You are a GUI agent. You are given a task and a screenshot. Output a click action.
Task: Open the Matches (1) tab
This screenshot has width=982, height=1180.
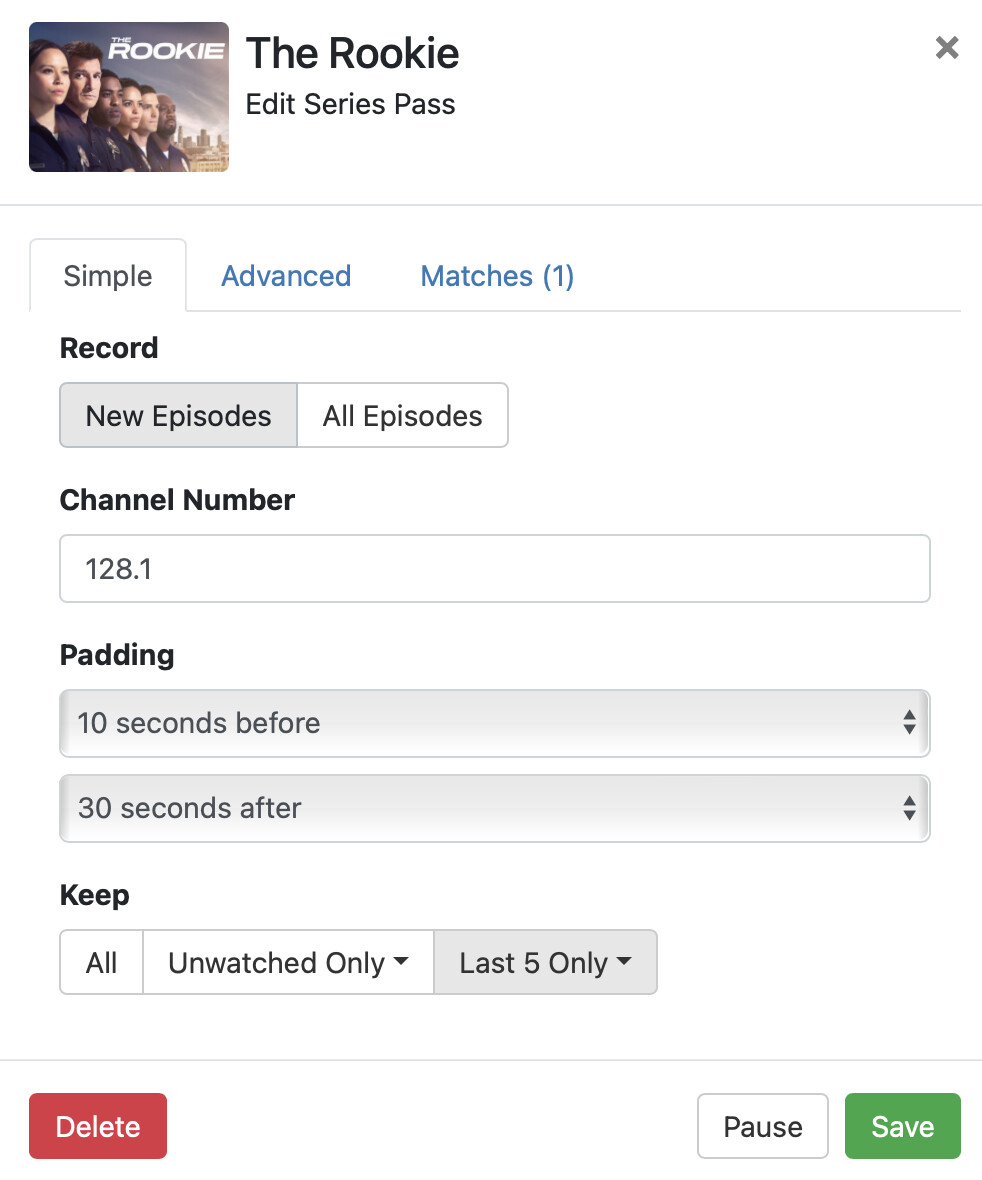(497, 276)
